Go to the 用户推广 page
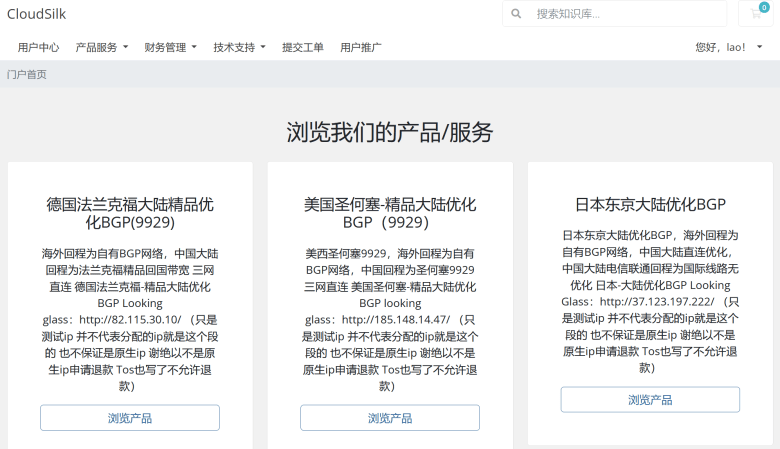Viewport: 780px width, 449px height. pyautogui.click(x=361, y=47)
